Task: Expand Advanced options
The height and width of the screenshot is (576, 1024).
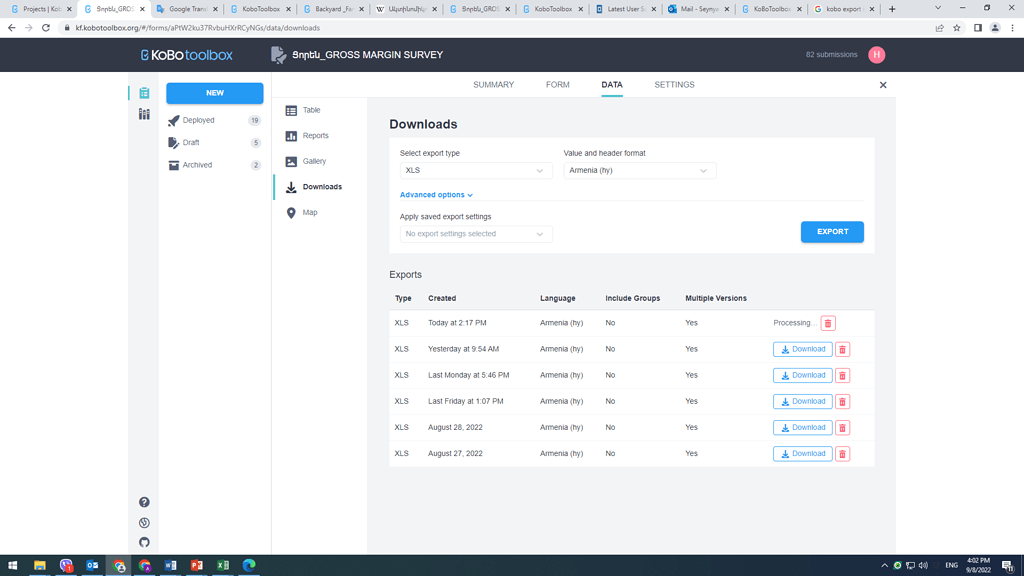Action: [436, 194]
